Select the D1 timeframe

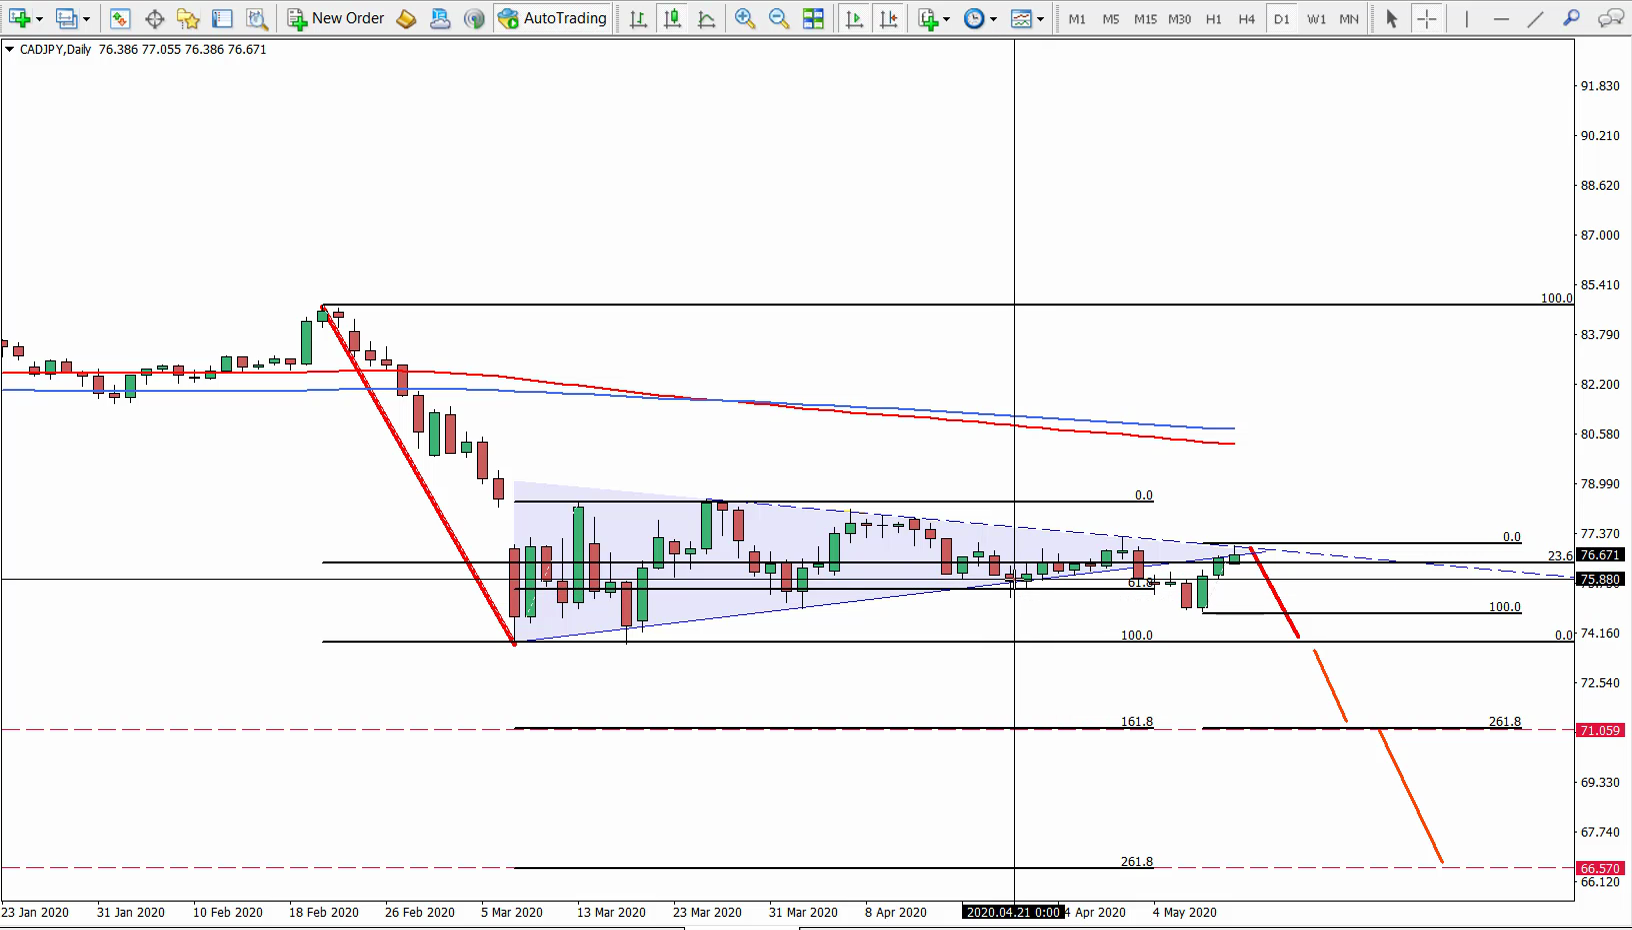point(1282,19)
